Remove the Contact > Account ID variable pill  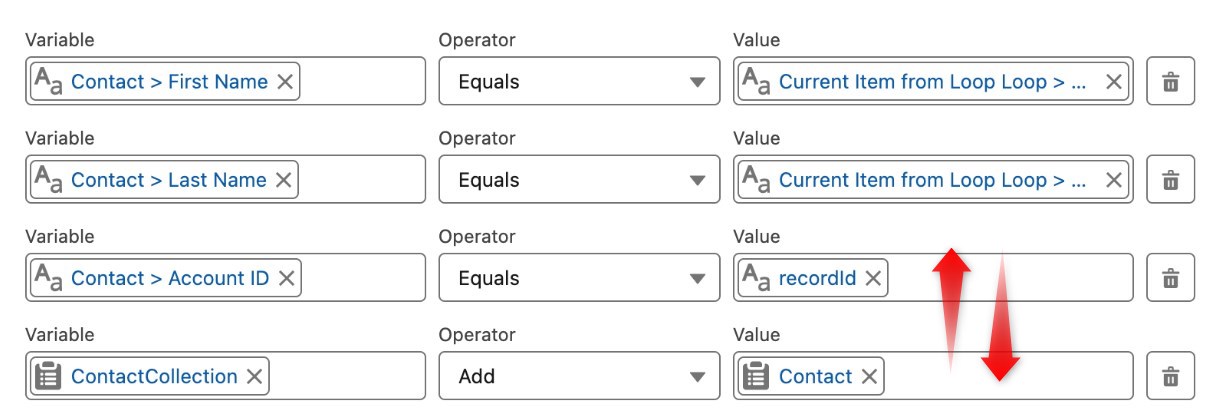pos(286,278)
